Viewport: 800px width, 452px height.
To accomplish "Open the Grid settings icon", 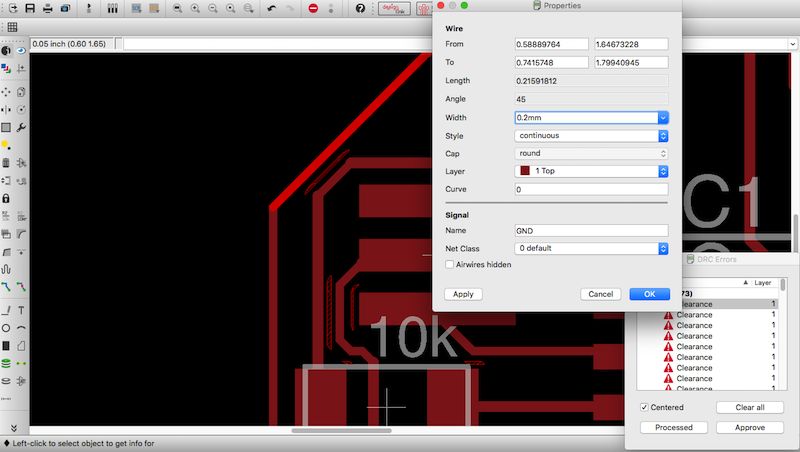I will click(x=12, y=27).
